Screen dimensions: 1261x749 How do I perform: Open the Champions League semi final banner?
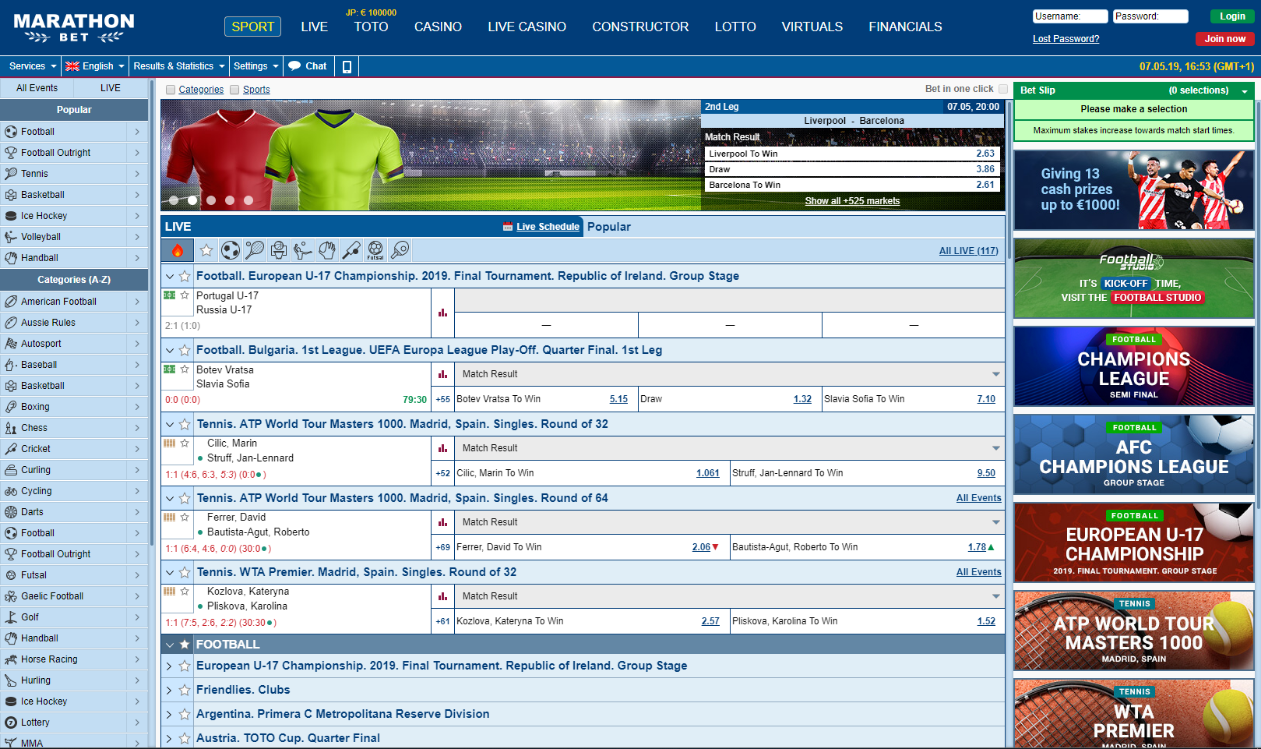coord(1134,367)
